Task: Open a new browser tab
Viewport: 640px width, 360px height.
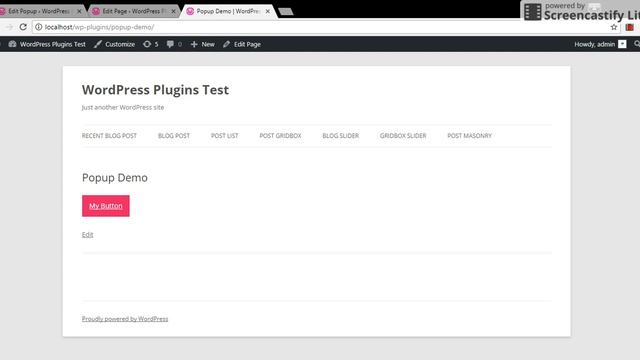Action: pos(286,11)
